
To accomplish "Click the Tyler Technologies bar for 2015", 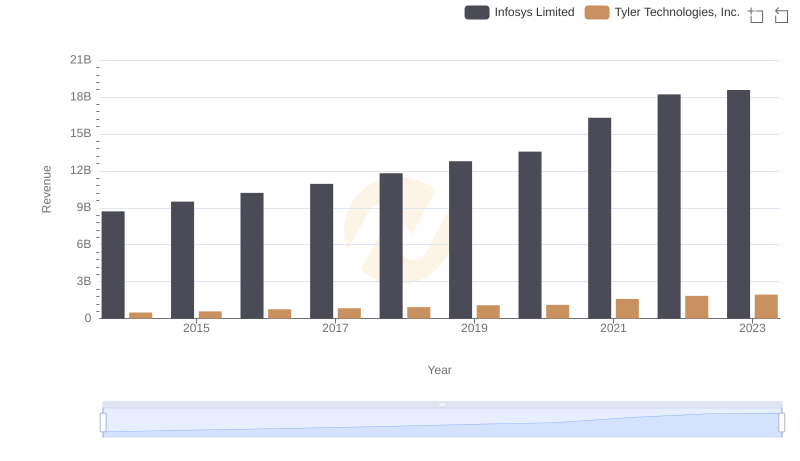I will pyautogui.click(x=210, y=315).
